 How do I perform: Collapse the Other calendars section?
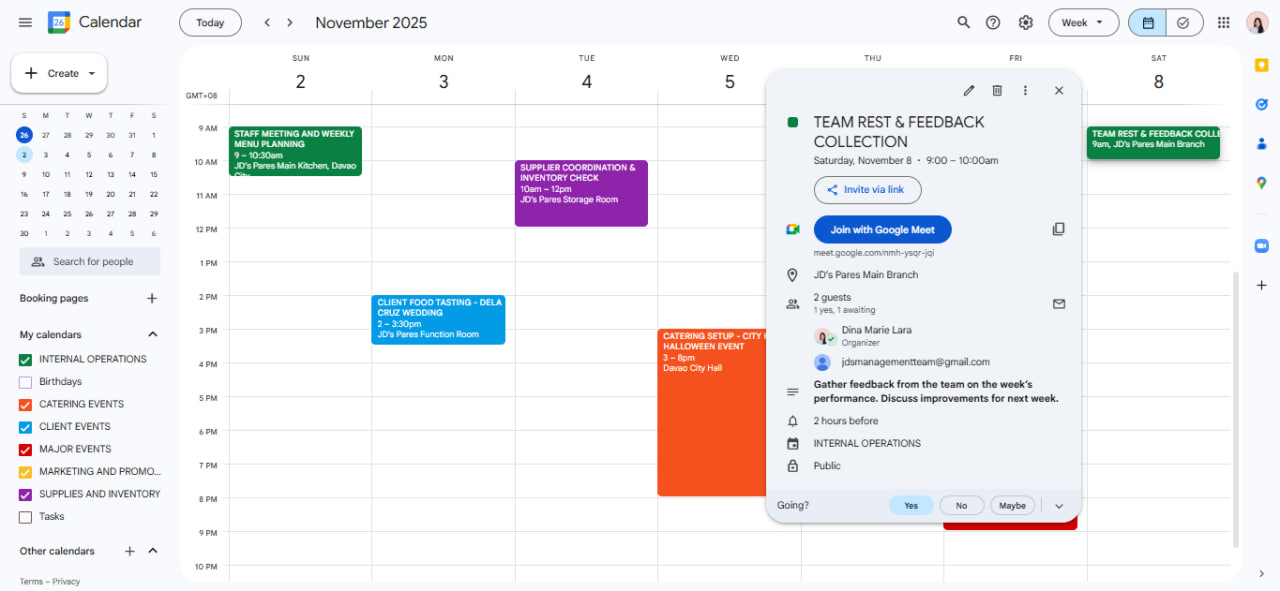(153, 551)
